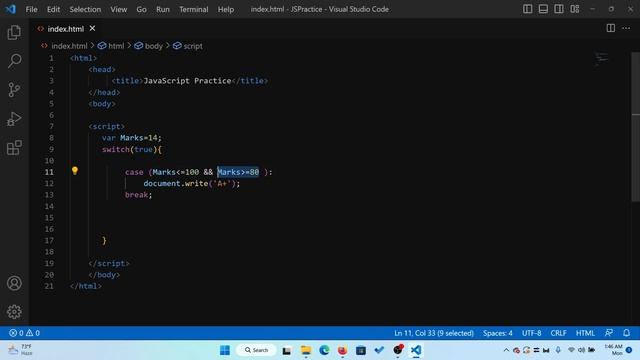Image resolution: width=640 pixels, height=360 pixels.
Task: Click index.html in the breadcrumb
Action: [64, 46]
